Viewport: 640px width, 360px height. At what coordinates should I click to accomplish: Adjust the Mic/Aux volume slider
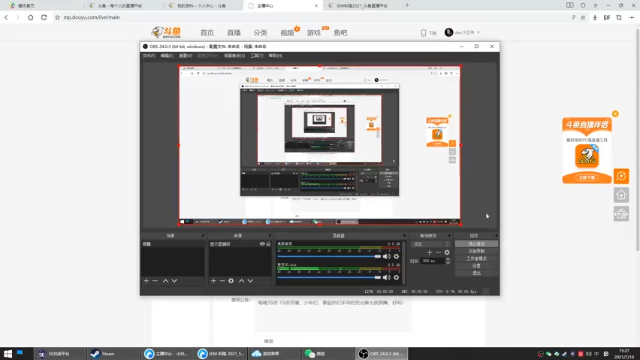[x=329, y=278]
